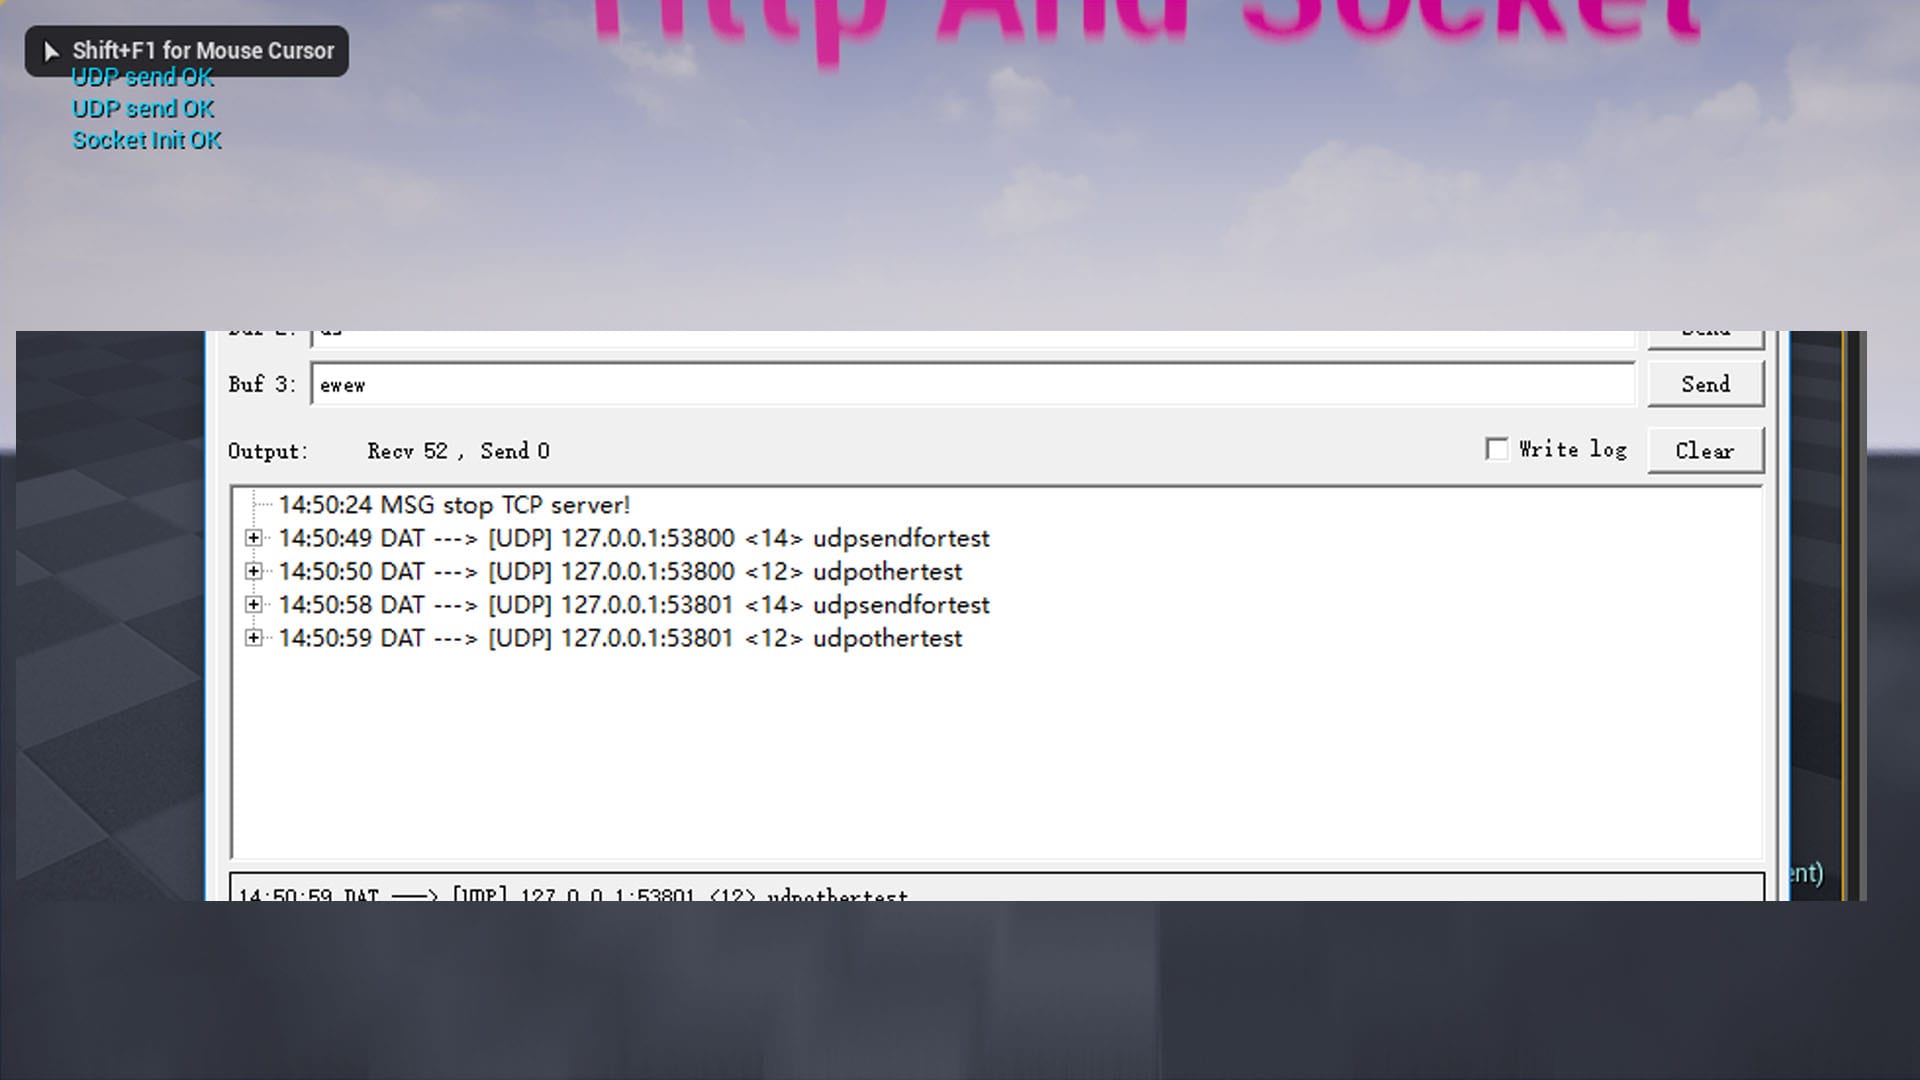This screenshot has height=1080, width=1920.
Task: Select the 'MSG stop TCP server!' log row
Action: tap(454, 505)
